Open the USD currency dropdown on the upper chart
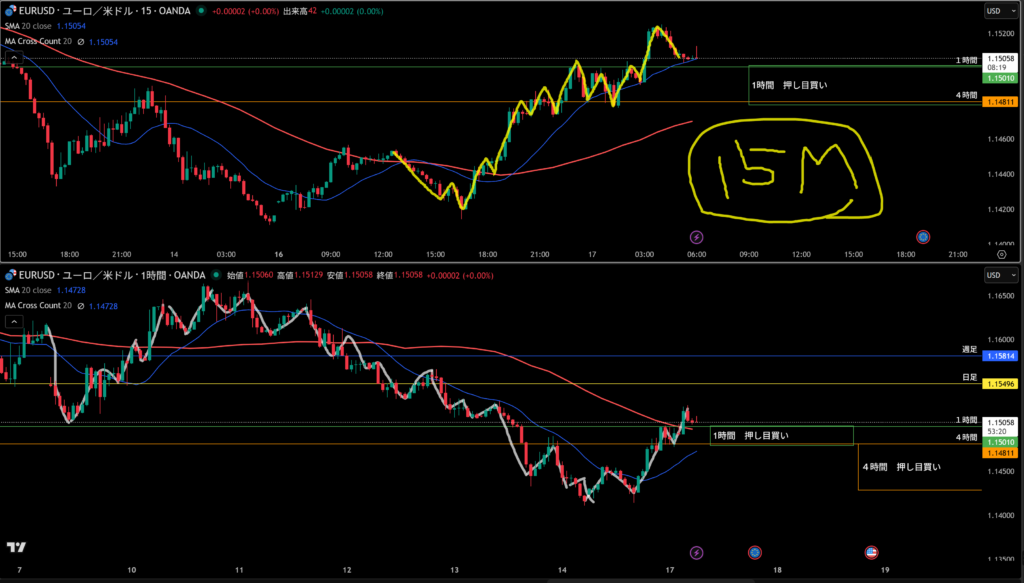Screen dimensions: 1024x583 (x=996, y=11)
